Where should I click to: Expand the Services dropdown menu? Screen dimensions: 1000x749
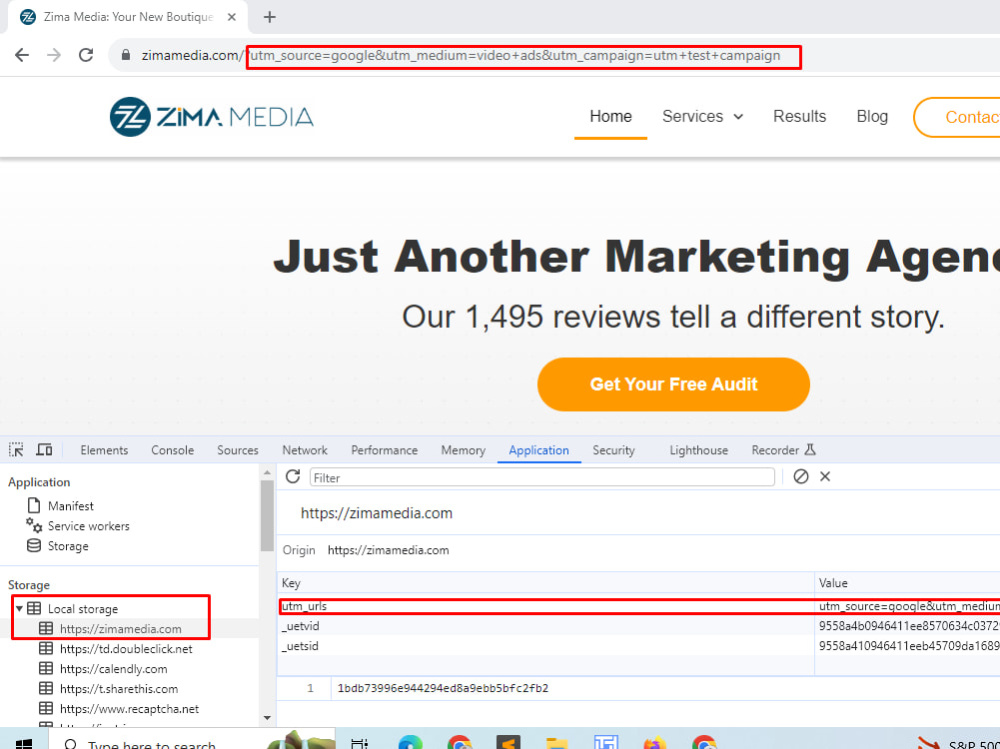(x=702, y=116)
